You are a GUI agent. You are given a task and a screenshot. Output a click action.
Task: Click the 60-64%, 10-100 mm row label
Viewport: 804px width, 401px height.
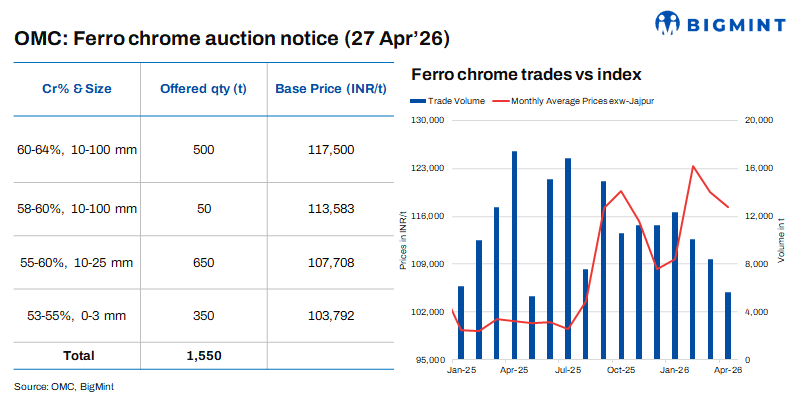point(77,150)
